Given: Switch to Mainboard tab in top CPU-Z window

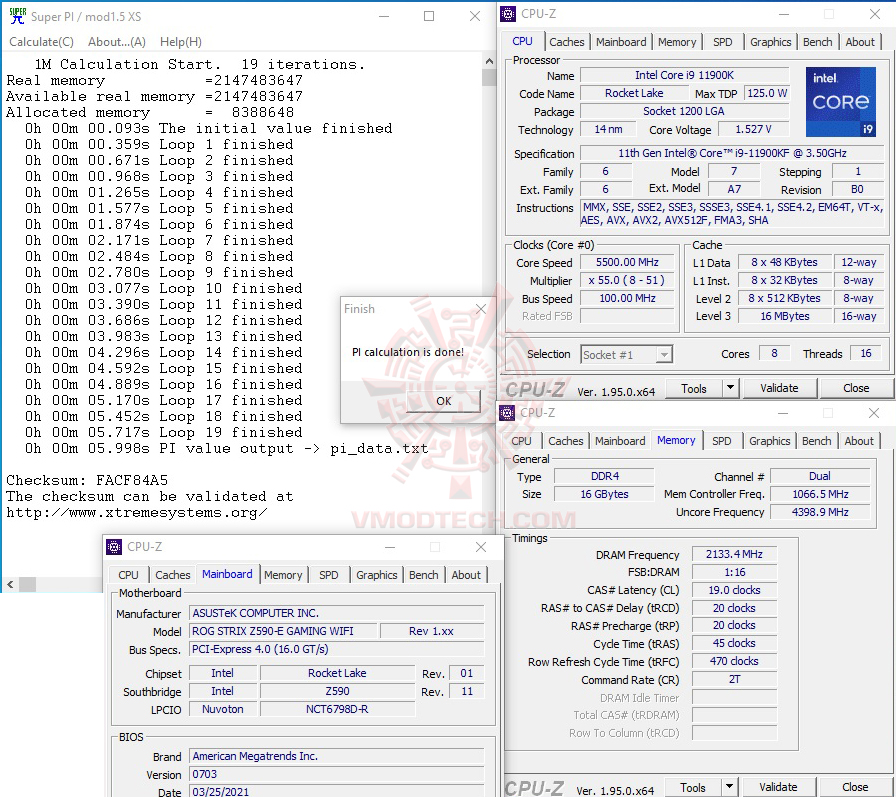Looking at the screenshot, I should pos(621,42).
